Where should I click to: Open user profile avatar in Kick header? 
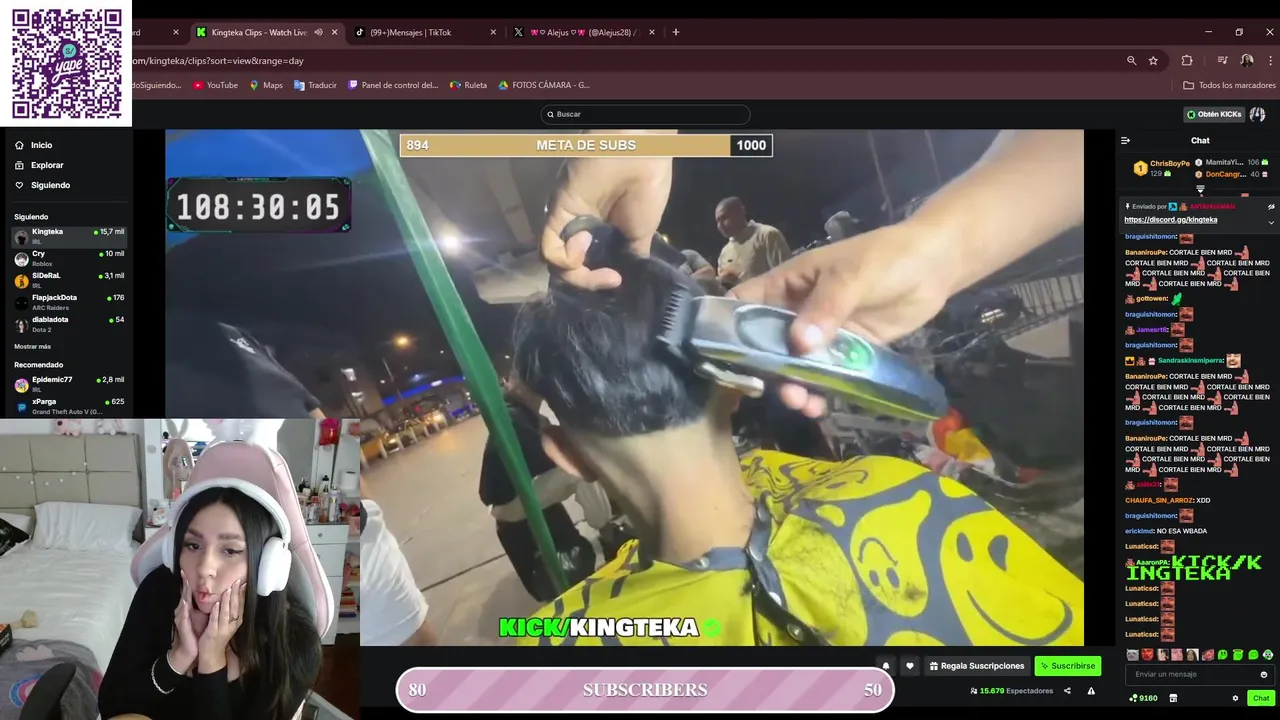pos(1258,114)
